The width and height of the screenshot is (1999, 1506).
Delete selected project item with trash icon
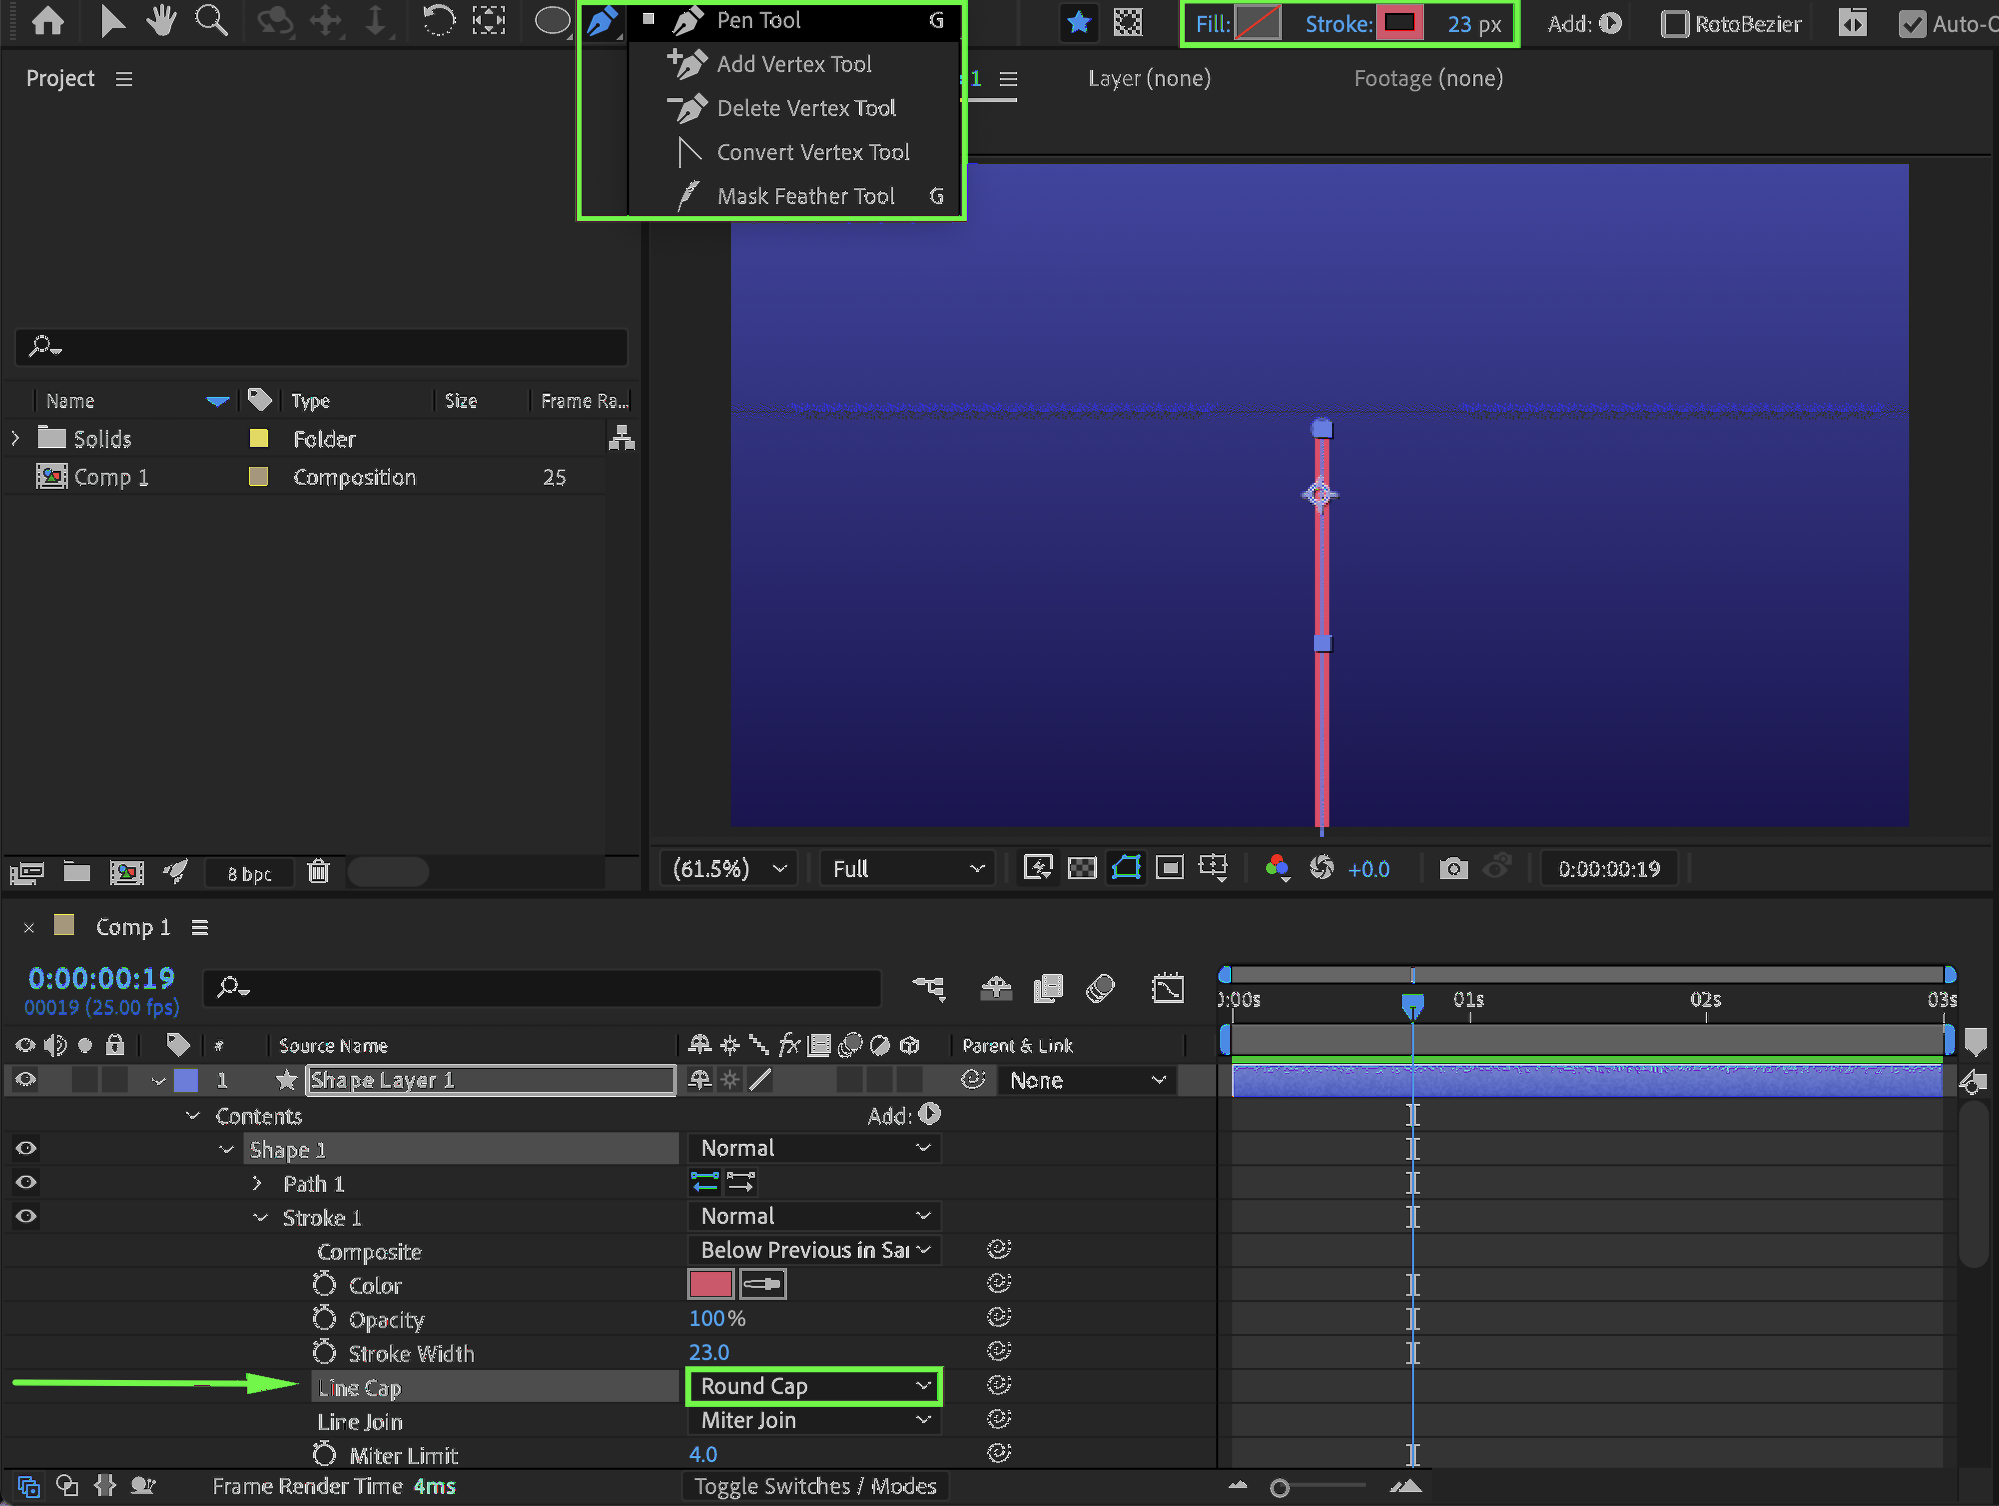(318, 872)
